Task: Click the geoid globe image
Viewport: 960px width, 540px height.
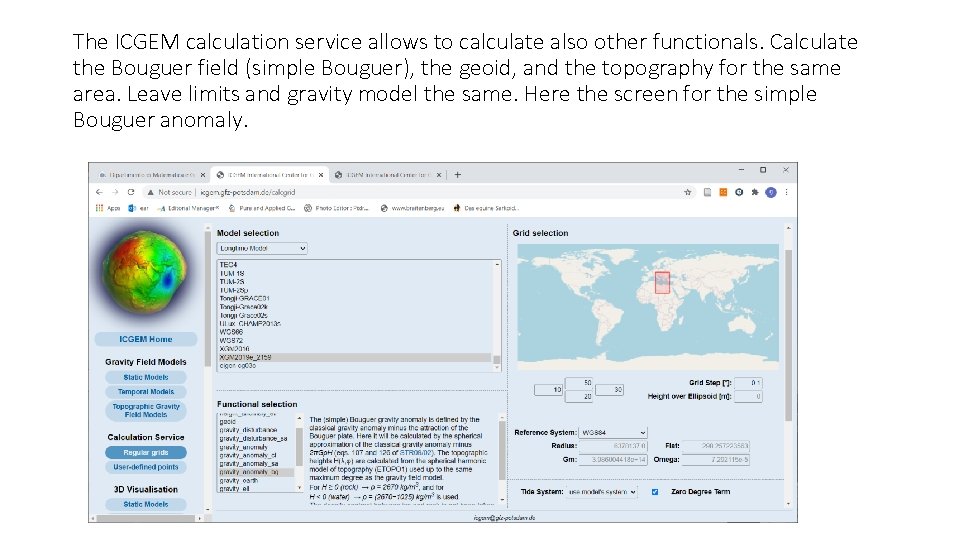Action: click(145, 272)
